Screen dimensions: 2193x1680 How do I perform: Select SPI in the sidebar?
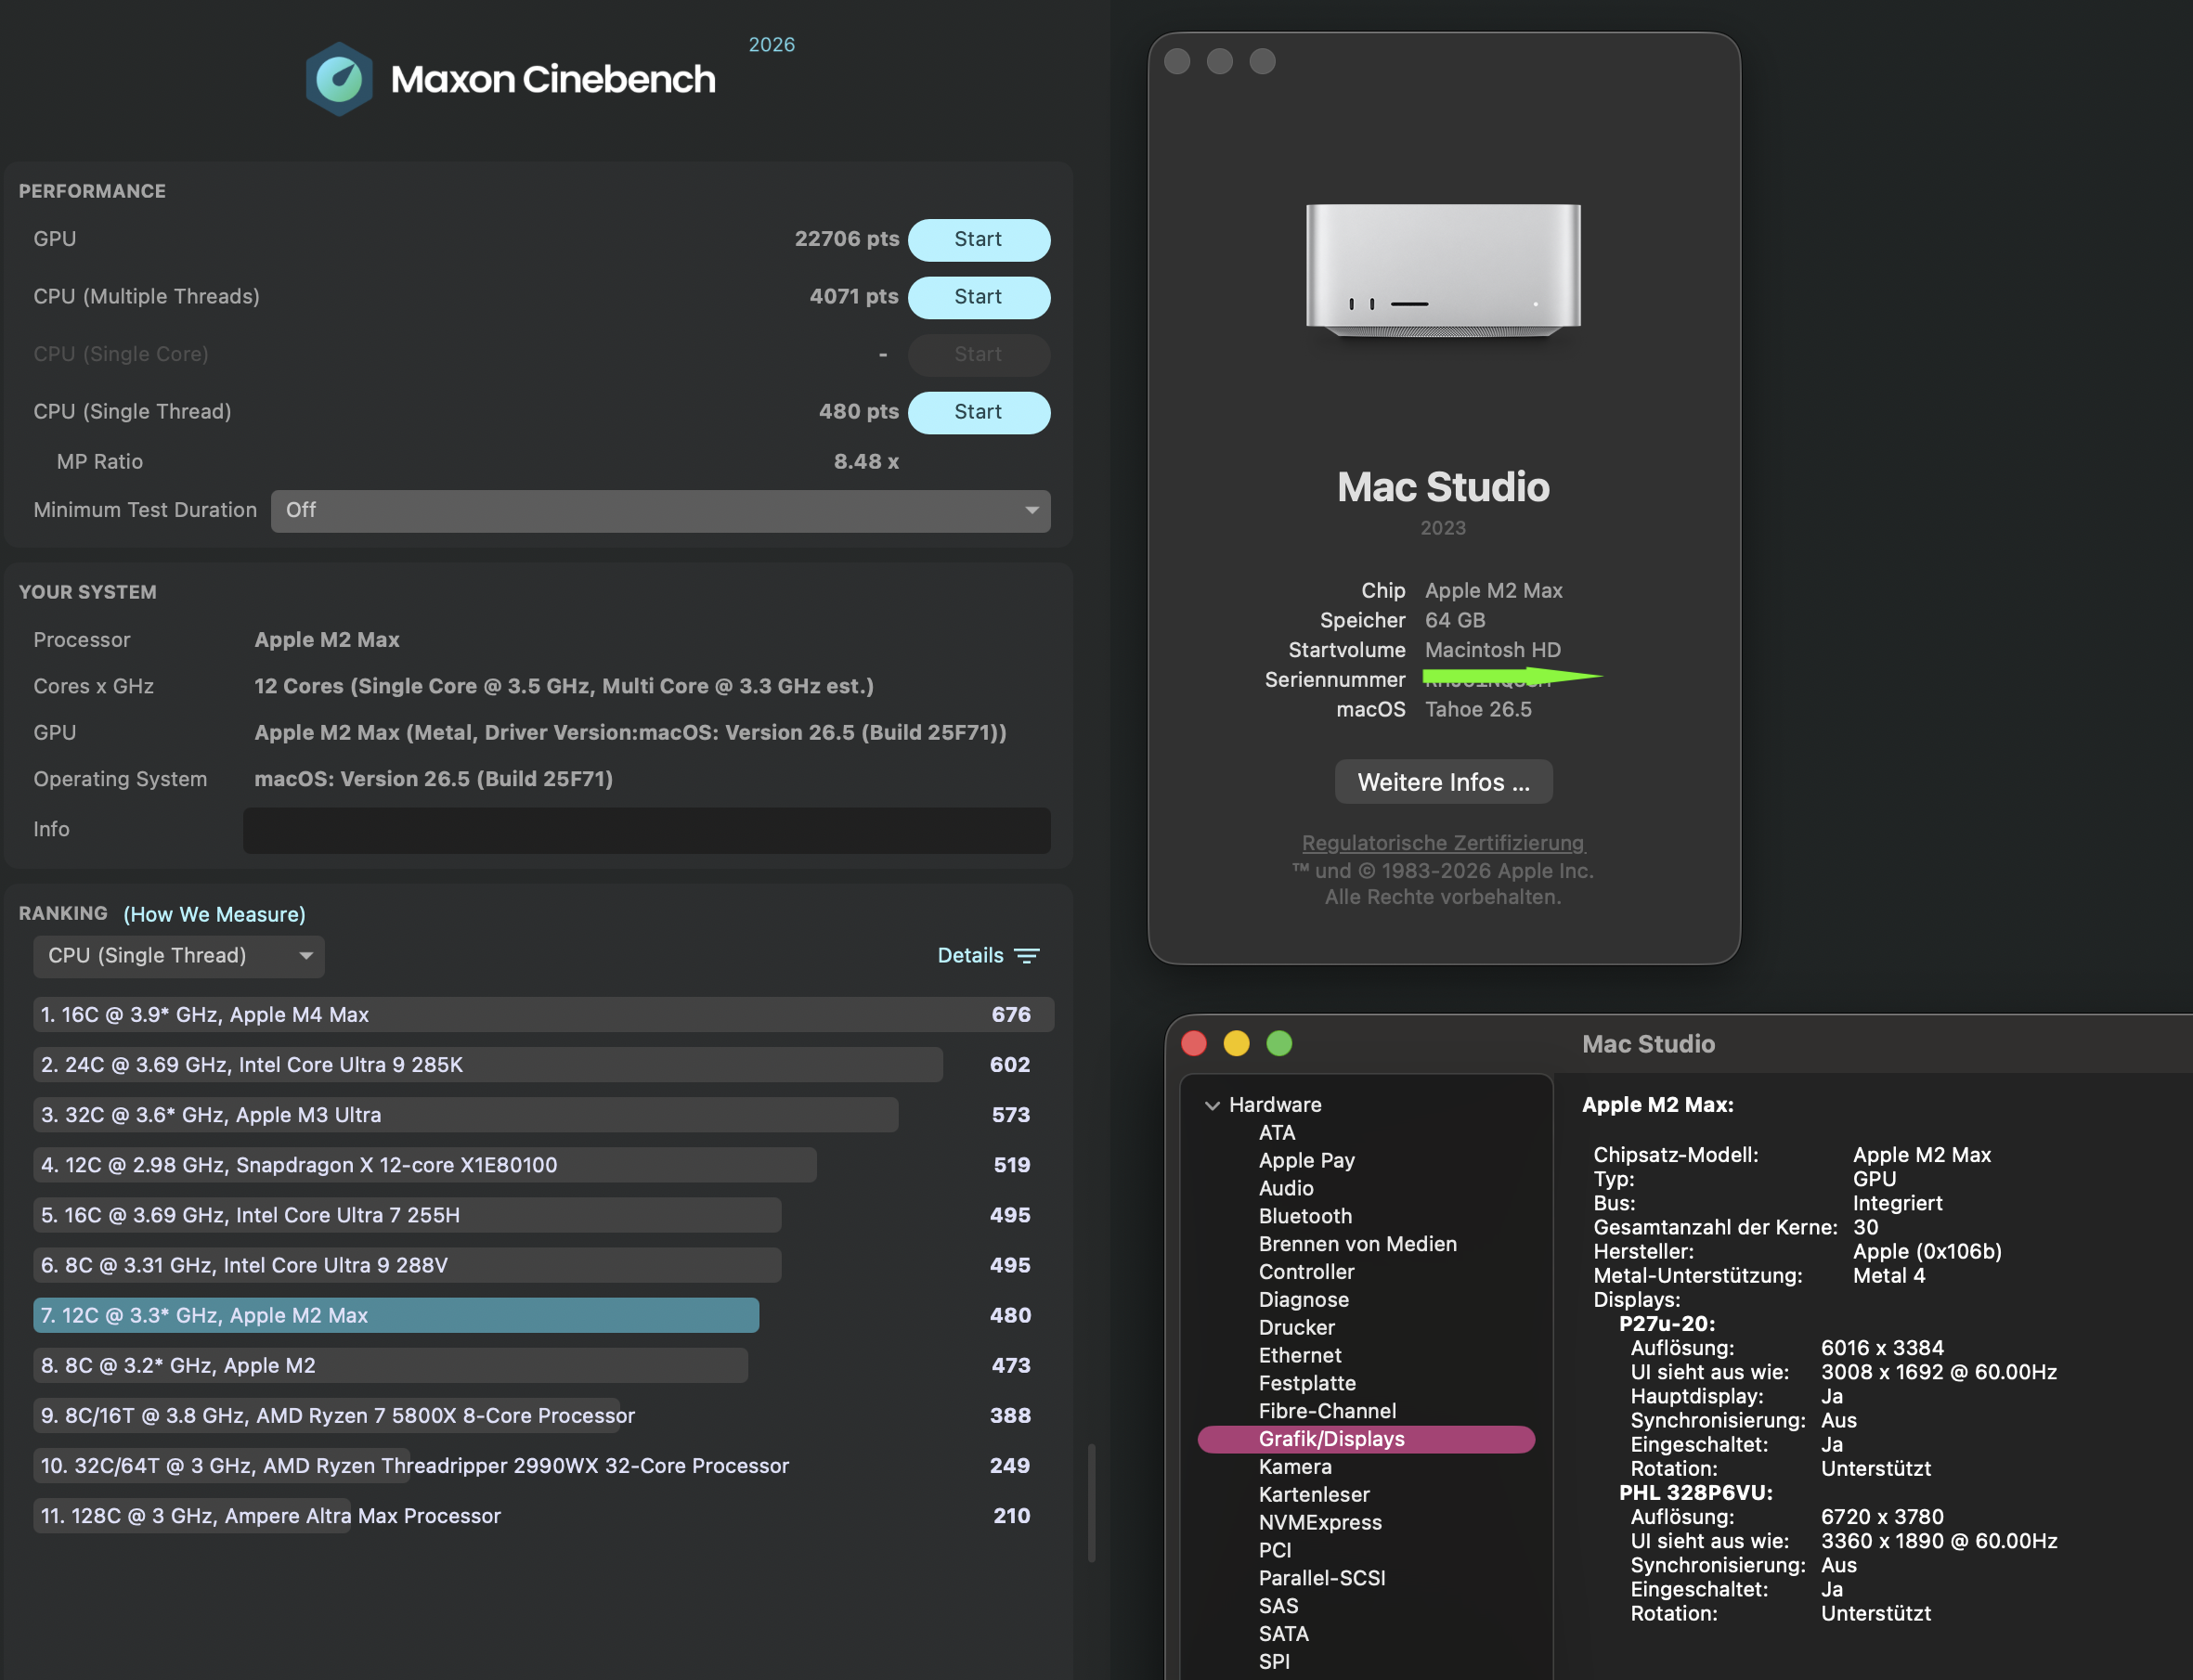(x=1274, y=1663)
